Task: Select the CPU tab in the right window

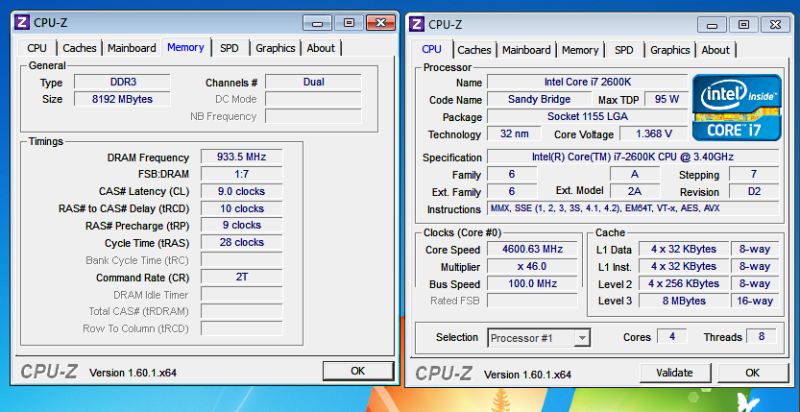Action: tap(432, 49)
